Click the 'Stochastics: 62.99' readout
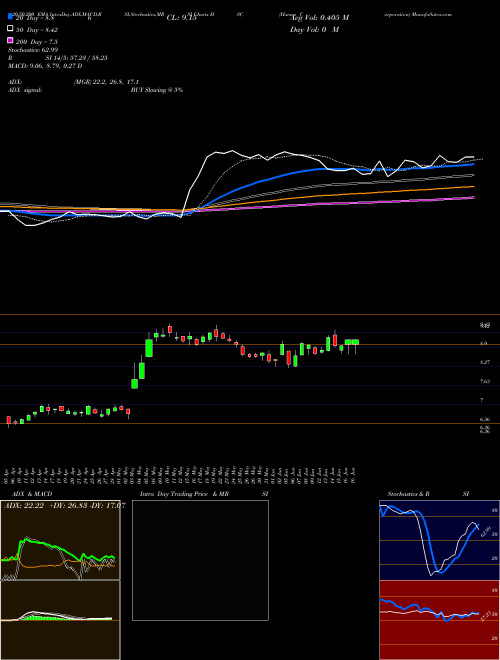Screen dimensions: 500x660 tap(33, 50)
